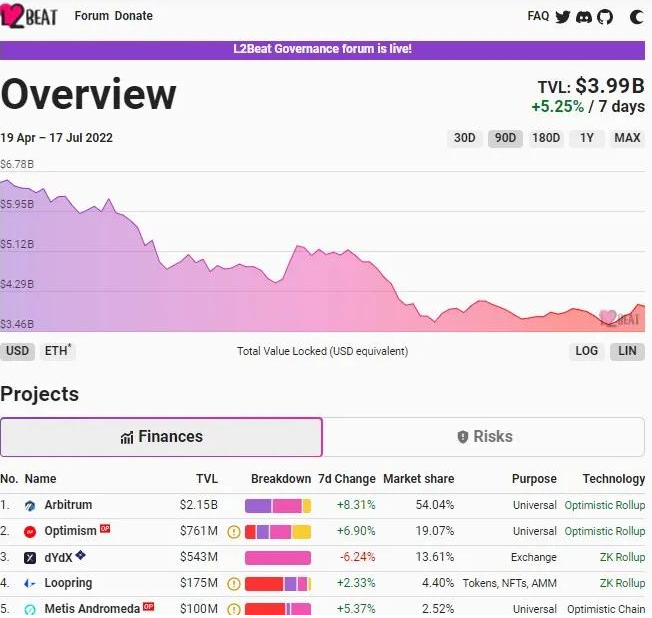The image size is (652, 618).
Task: Click Arbitrum's token breakdown bar
Action: (x=278, y=506)
